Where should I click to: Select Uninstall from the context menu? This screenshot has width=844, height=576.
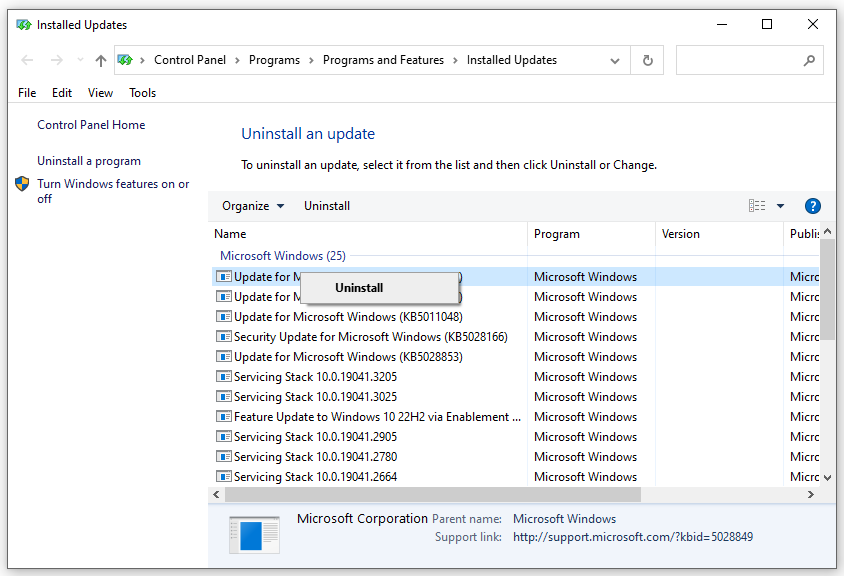(359, 287)
